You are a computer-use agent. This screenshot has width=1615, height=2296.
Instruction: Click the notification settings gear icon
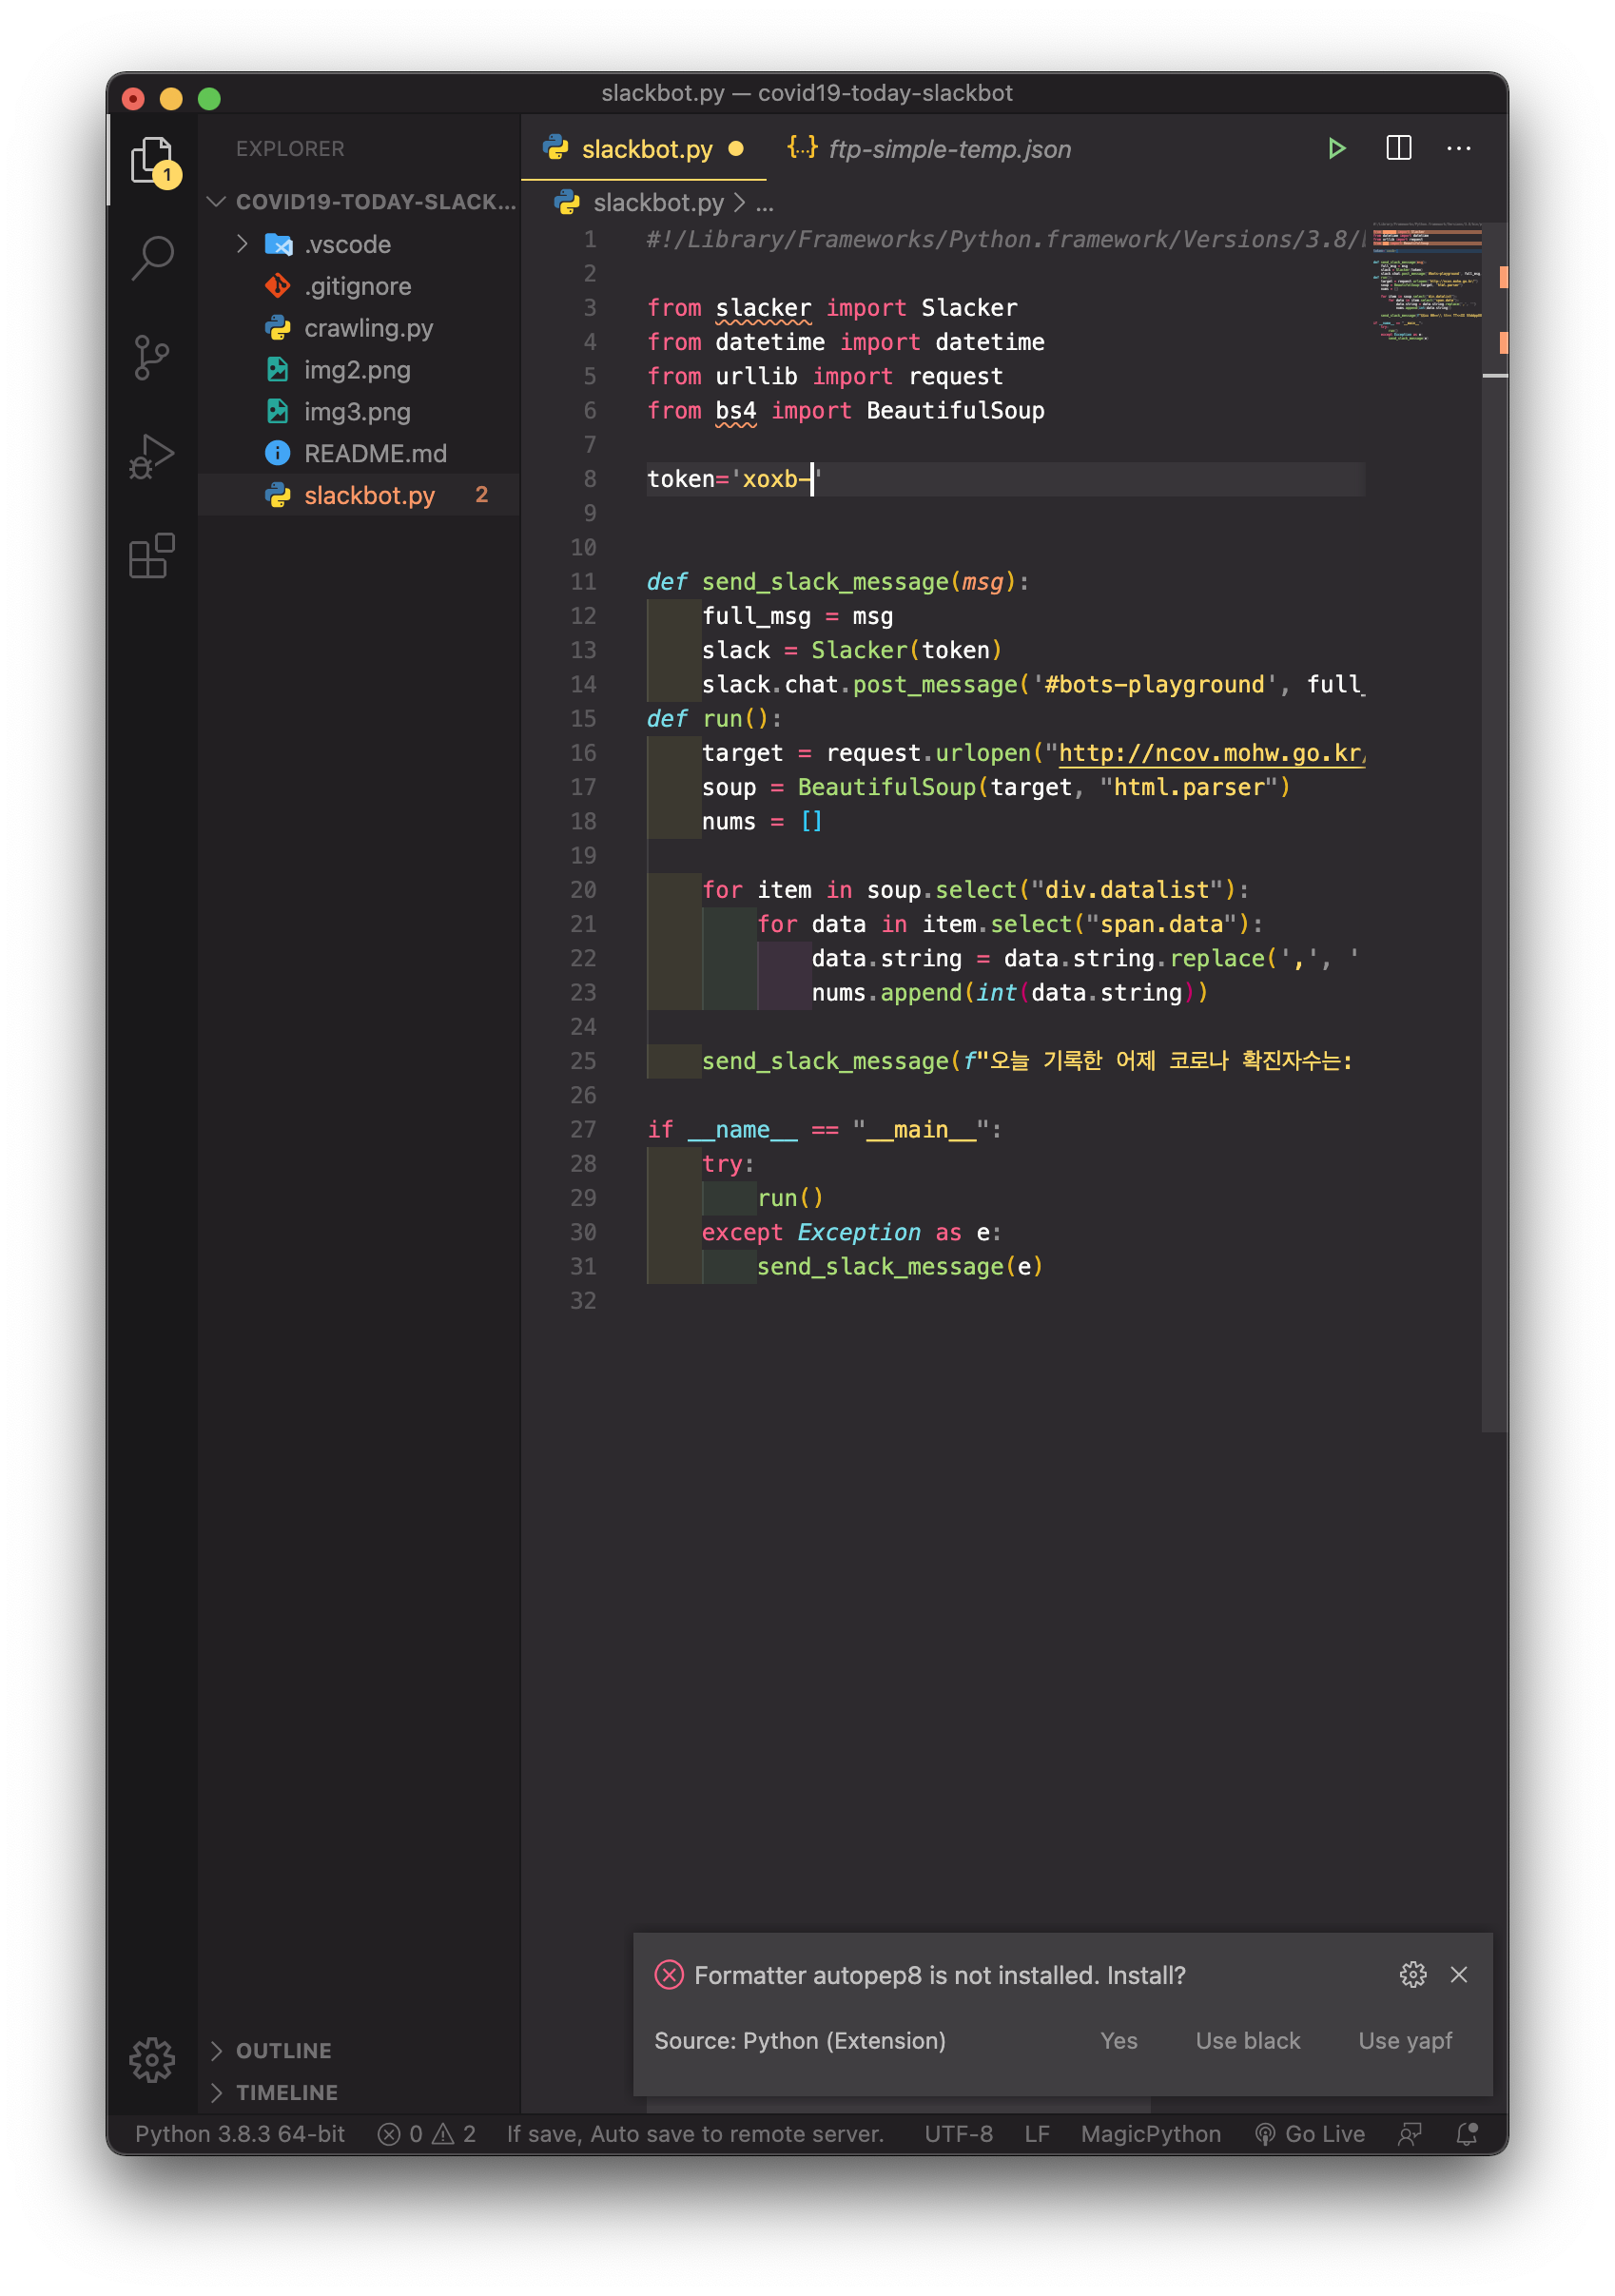pyautogui.click(x=1412, y=1974)
